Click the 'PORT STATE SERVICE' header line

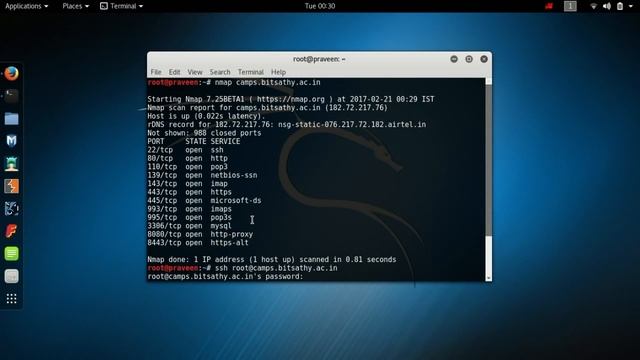pos(194,142)
